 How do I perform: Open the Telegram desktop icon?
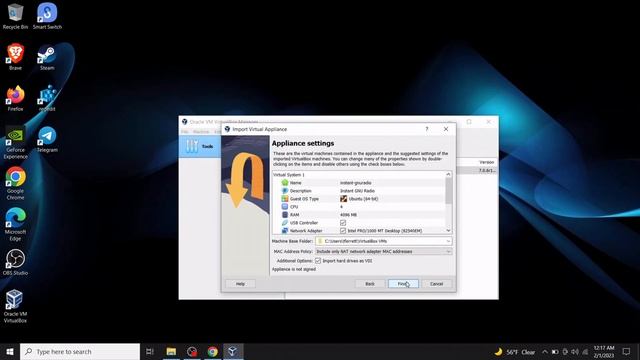pyautogui.click(x=47, y=139)
